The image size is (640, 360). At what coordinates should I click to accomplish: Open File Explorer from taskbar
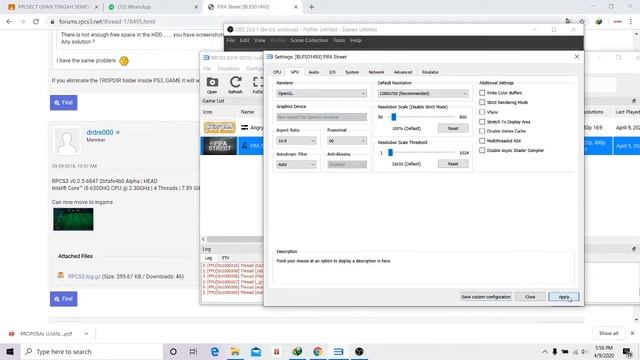tap(235, 351)
